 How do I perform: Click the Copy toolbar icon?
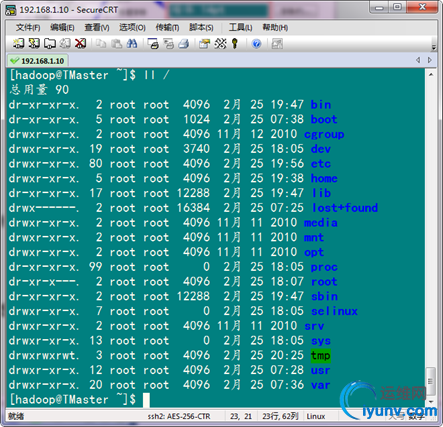pyautogui.click(x=101, y=43)
